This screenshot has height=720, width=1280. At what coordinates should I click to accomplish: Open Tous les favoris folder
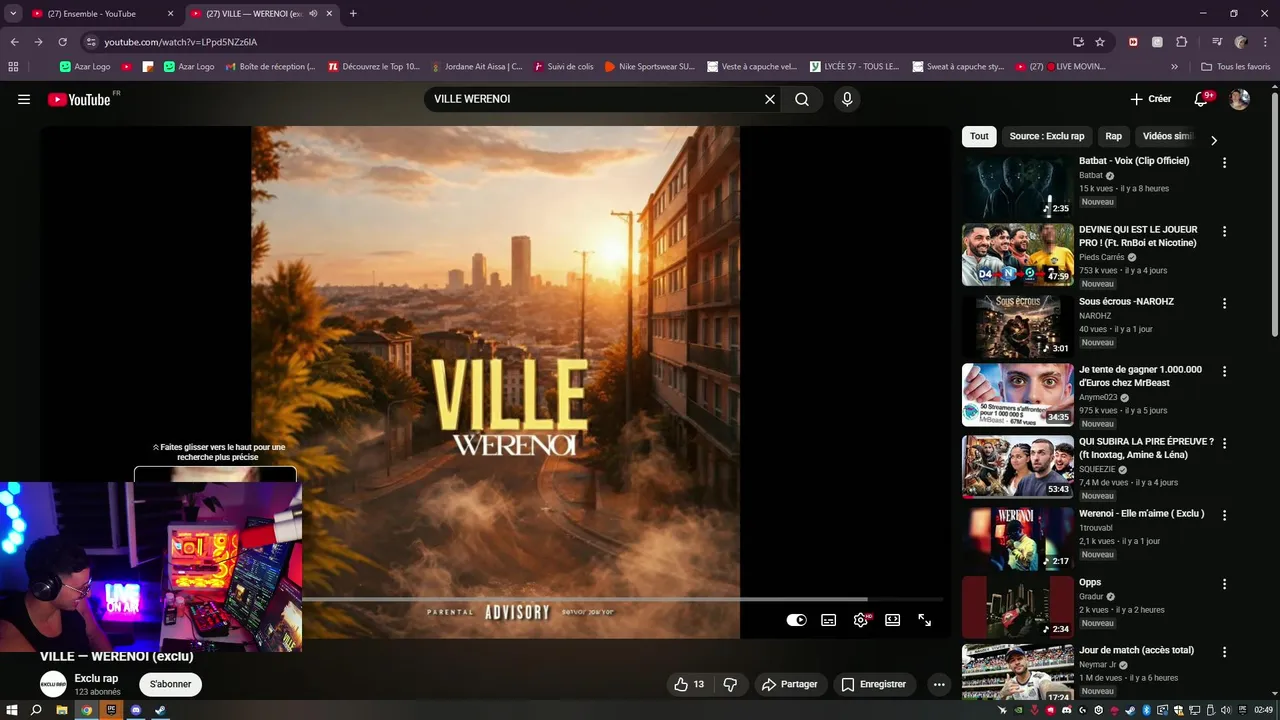point(1236,67)
